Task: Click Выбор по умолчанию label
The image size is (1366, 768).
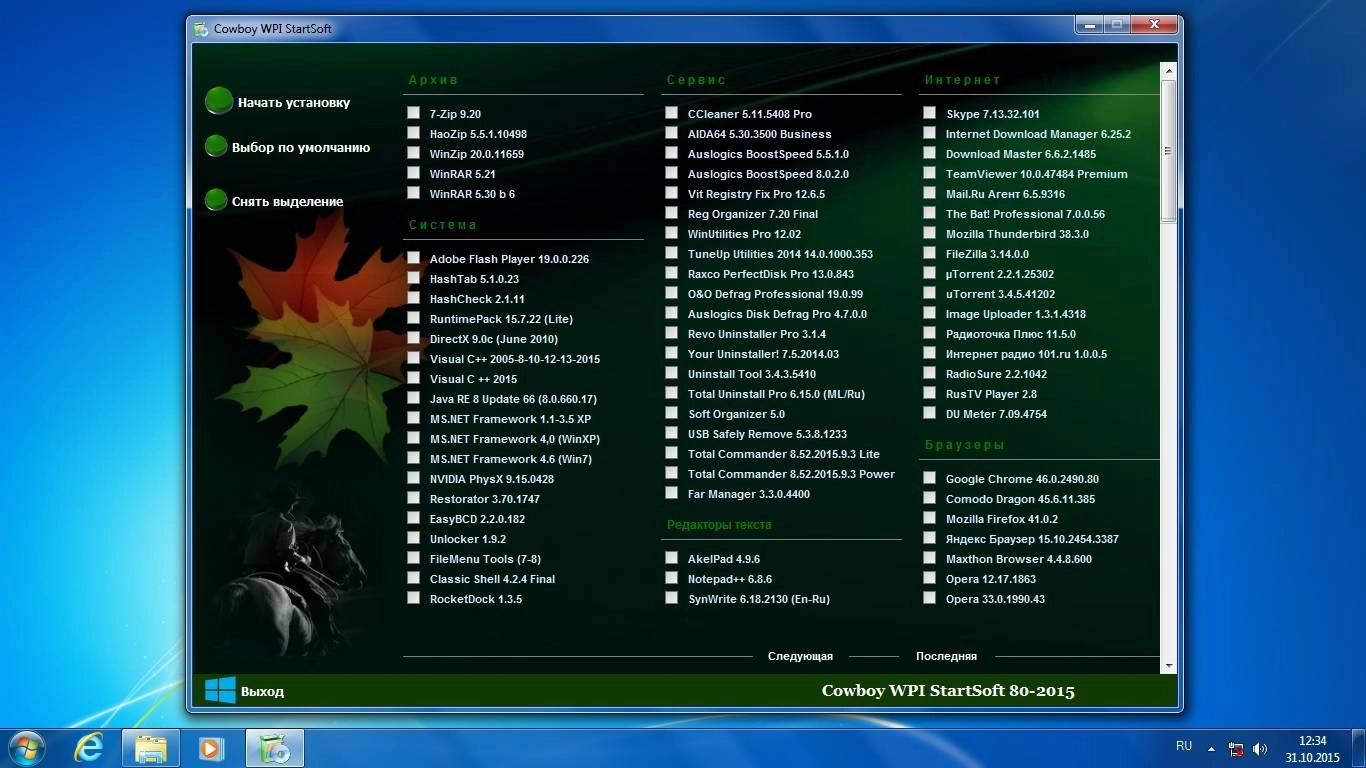Action: pos(301,147)
